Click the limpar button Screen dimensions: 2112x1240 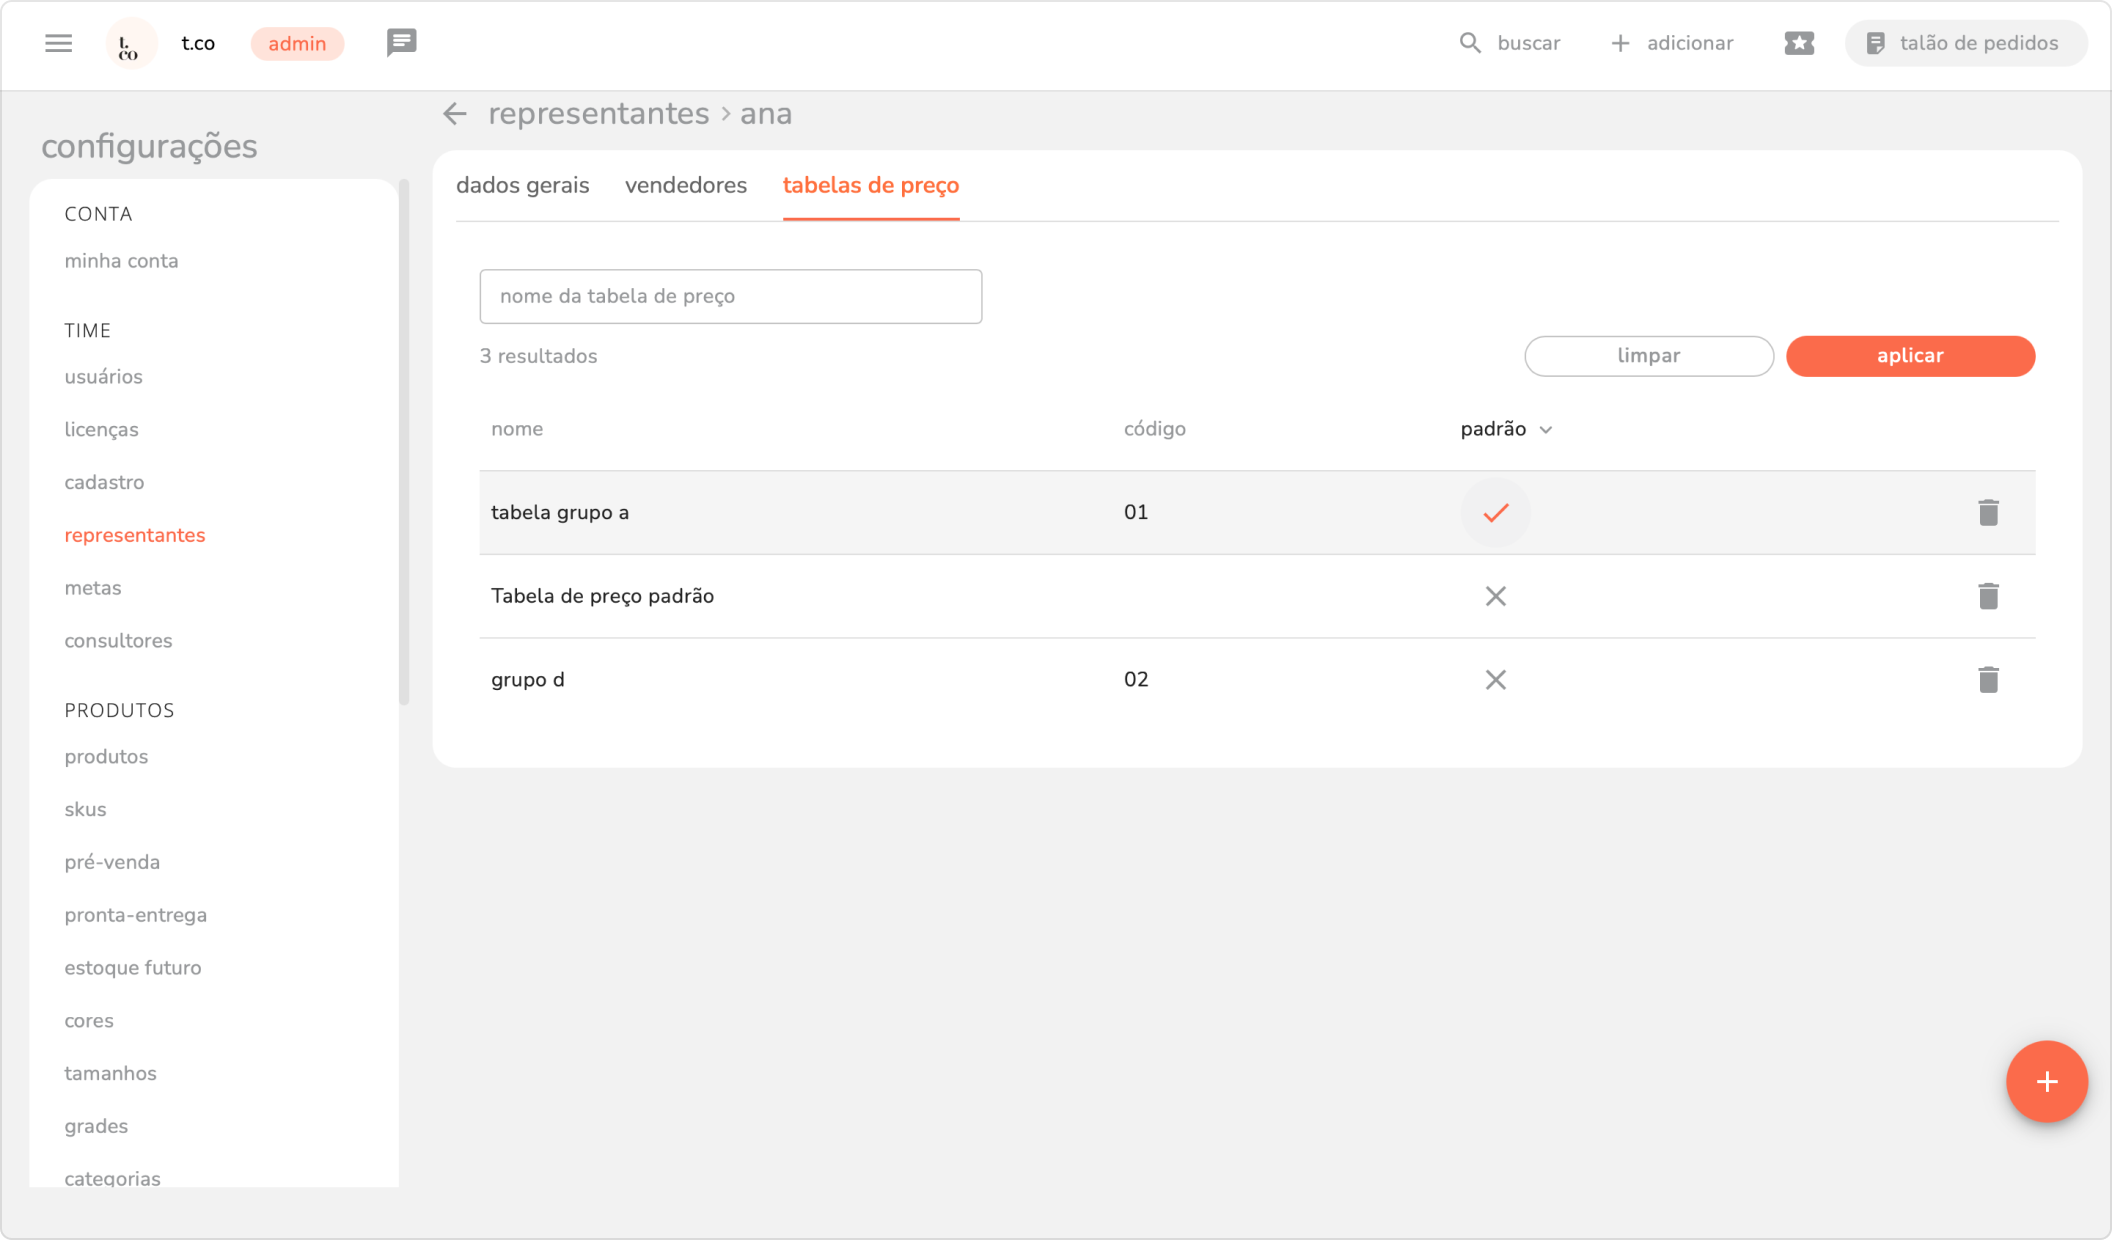tap(1648, 356)
